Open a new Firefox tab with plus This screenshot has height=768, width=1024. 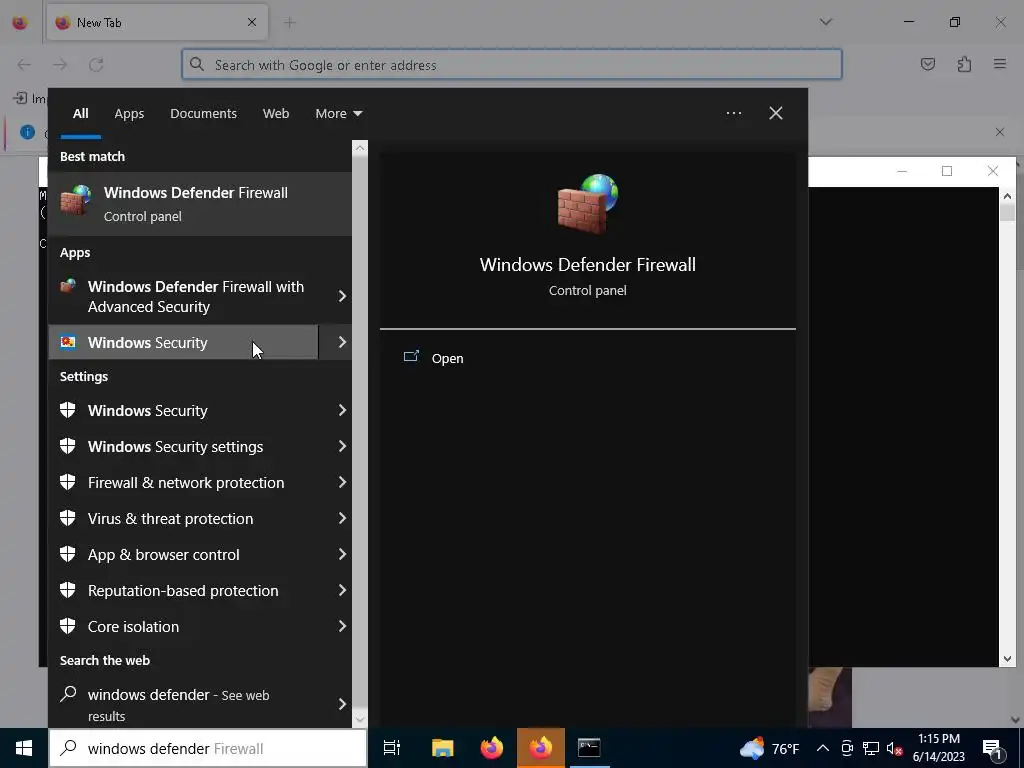pyautogui.click(x=290, y=23)
